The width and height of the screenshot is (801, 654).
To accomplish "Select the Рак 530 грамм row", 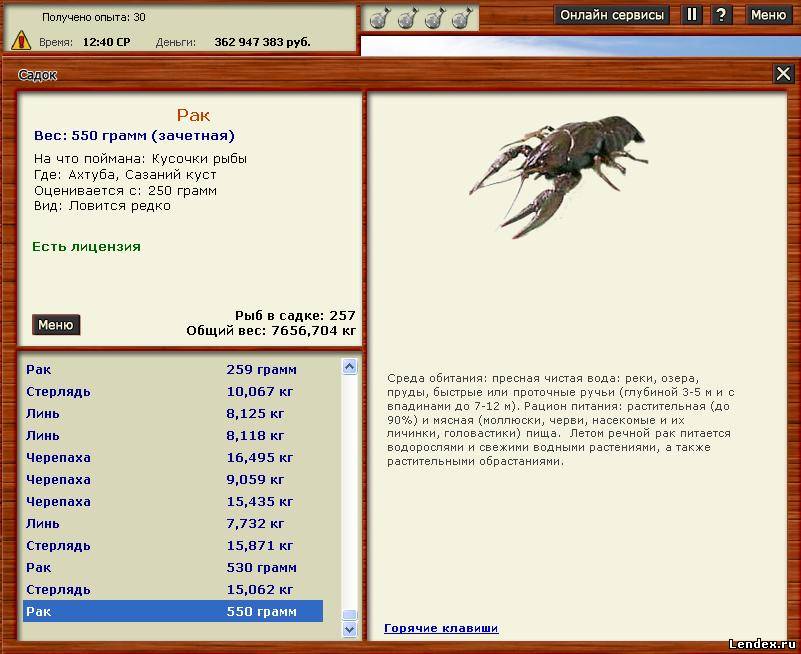I will click(173, 567).
